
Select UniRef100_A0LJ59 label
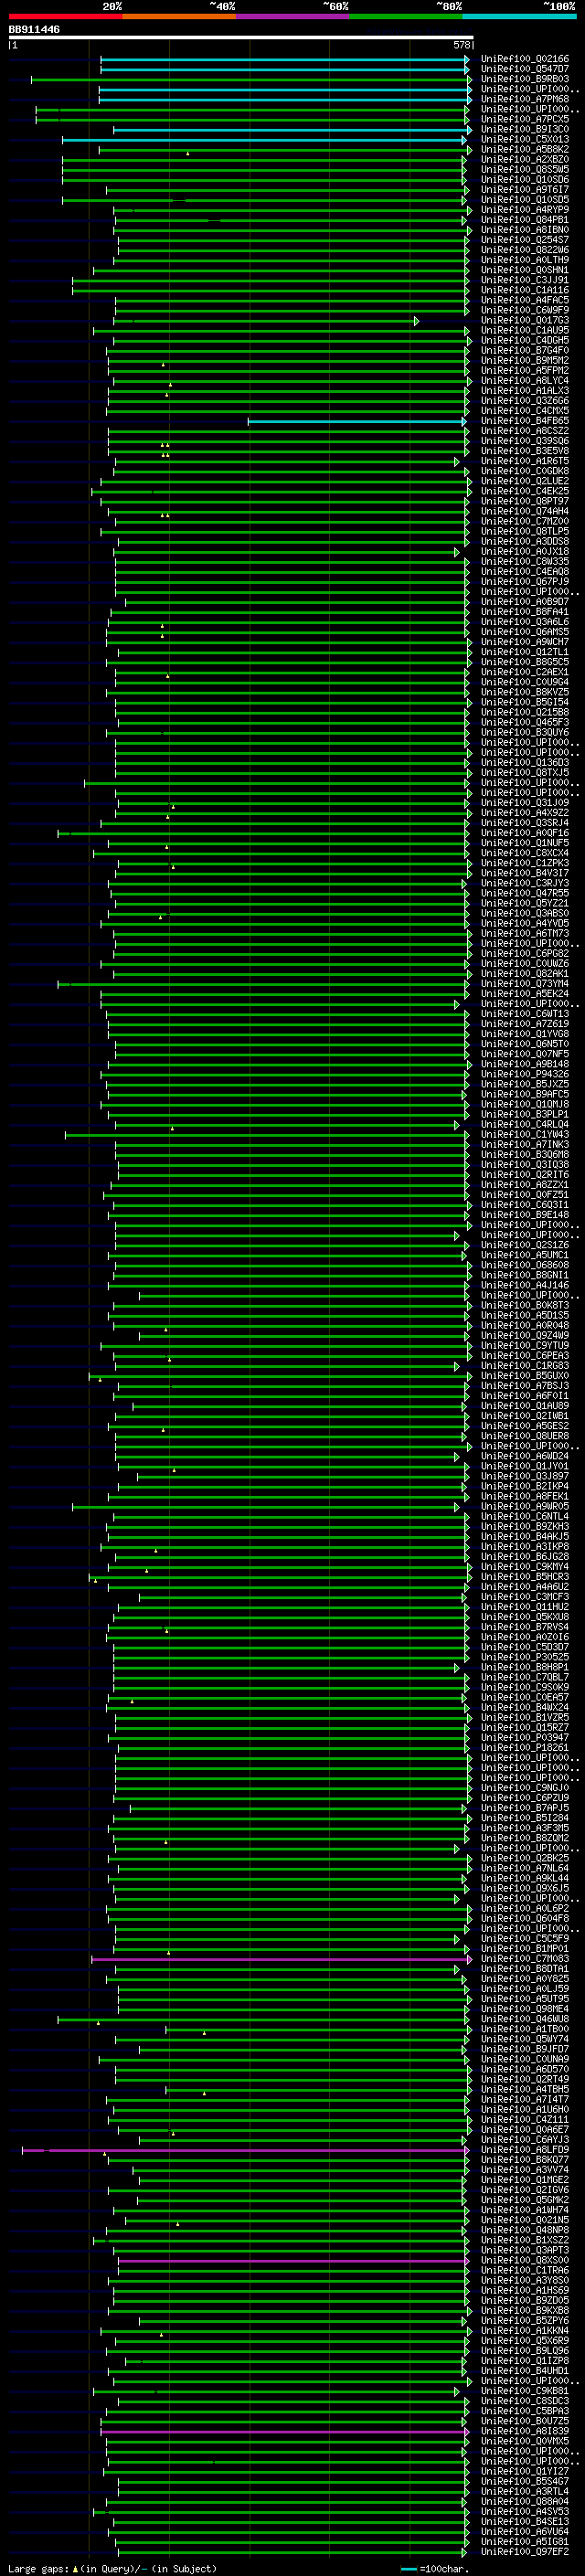pyautogui.click(x=524, y=1988)
